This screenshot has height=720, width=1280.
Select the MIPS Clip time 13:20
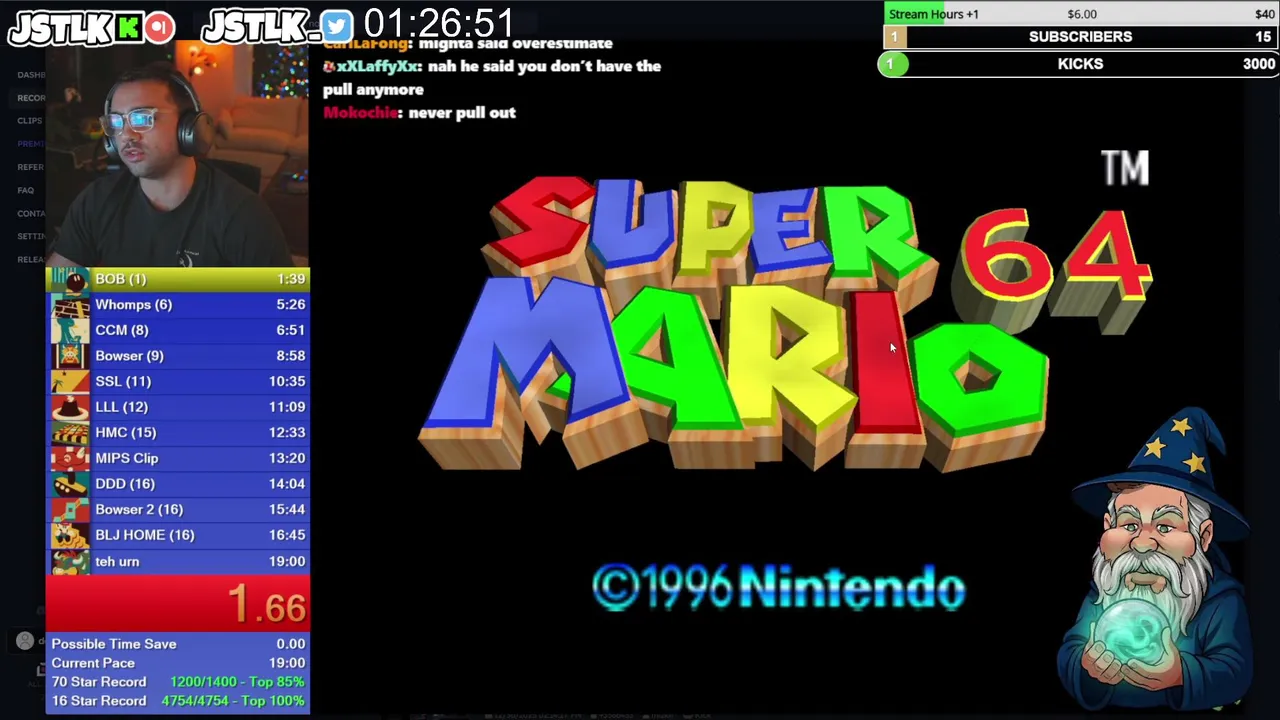click(x=287, y=458)
